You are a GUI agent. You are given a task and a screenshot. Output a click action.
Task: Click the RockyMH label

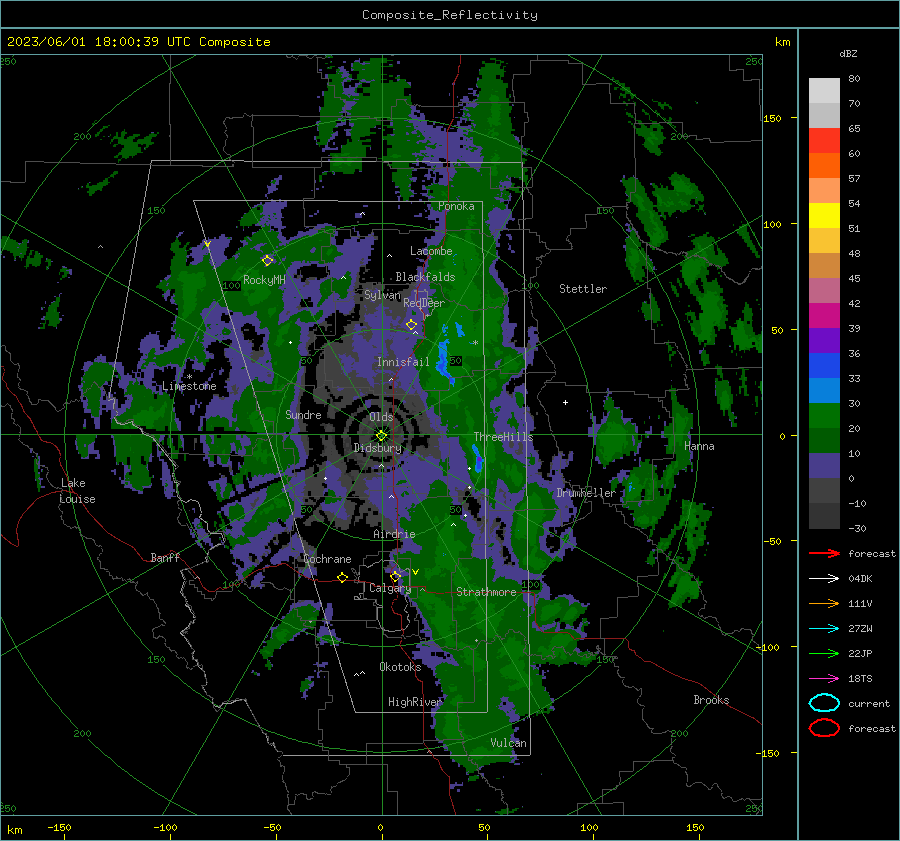click(264, 280)
